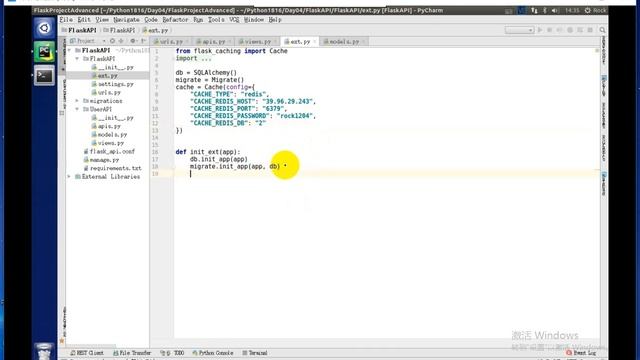Click the volume icon in the system bar
Screen dimensions: 640x360
tap(555, 11)
